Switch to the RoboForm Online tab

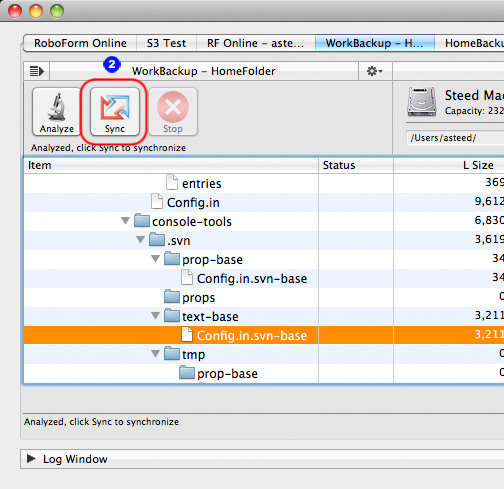(80, 43)
